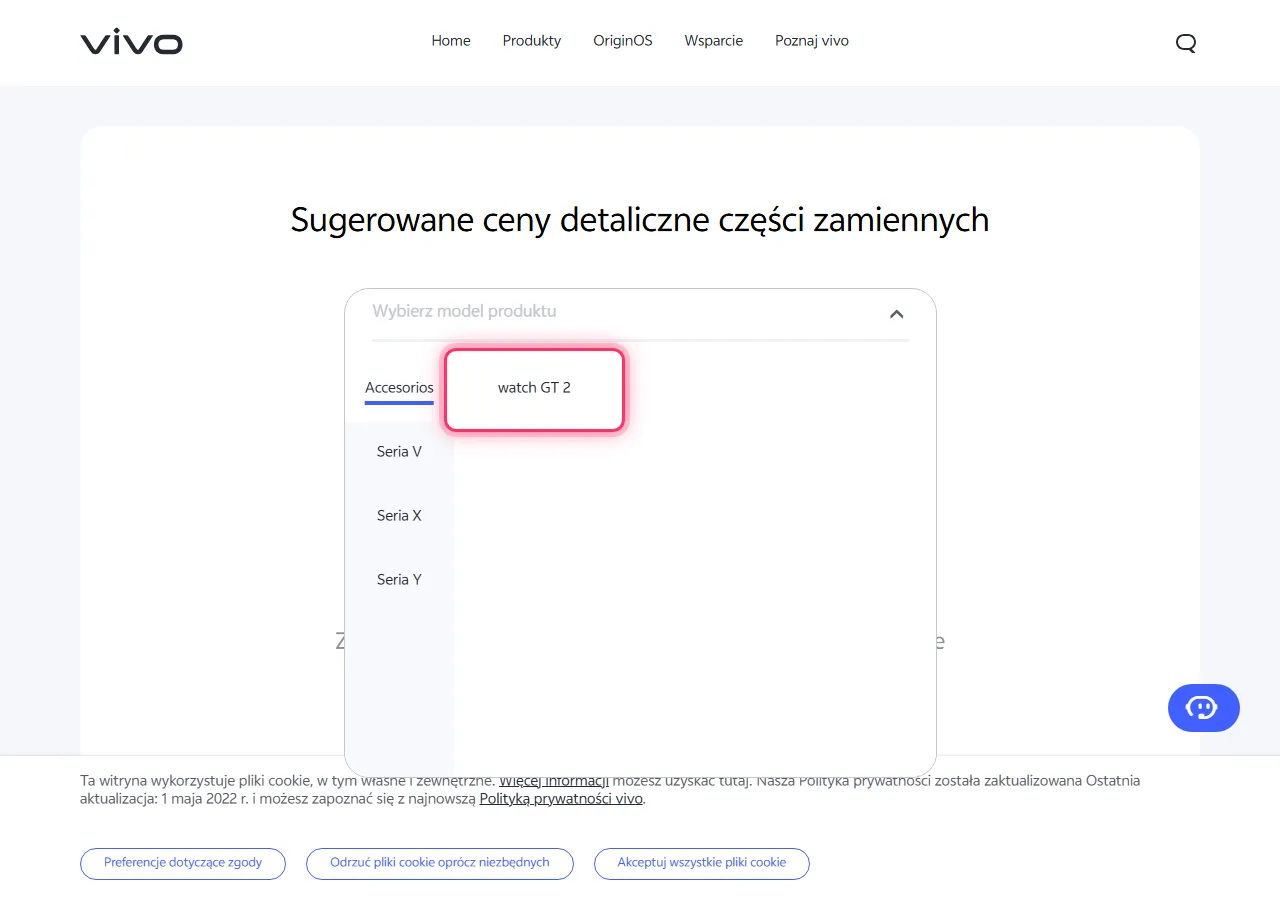Open the Wsparcie menu
The height and width of the screenshot is (900, 1280).
[714, 41]
